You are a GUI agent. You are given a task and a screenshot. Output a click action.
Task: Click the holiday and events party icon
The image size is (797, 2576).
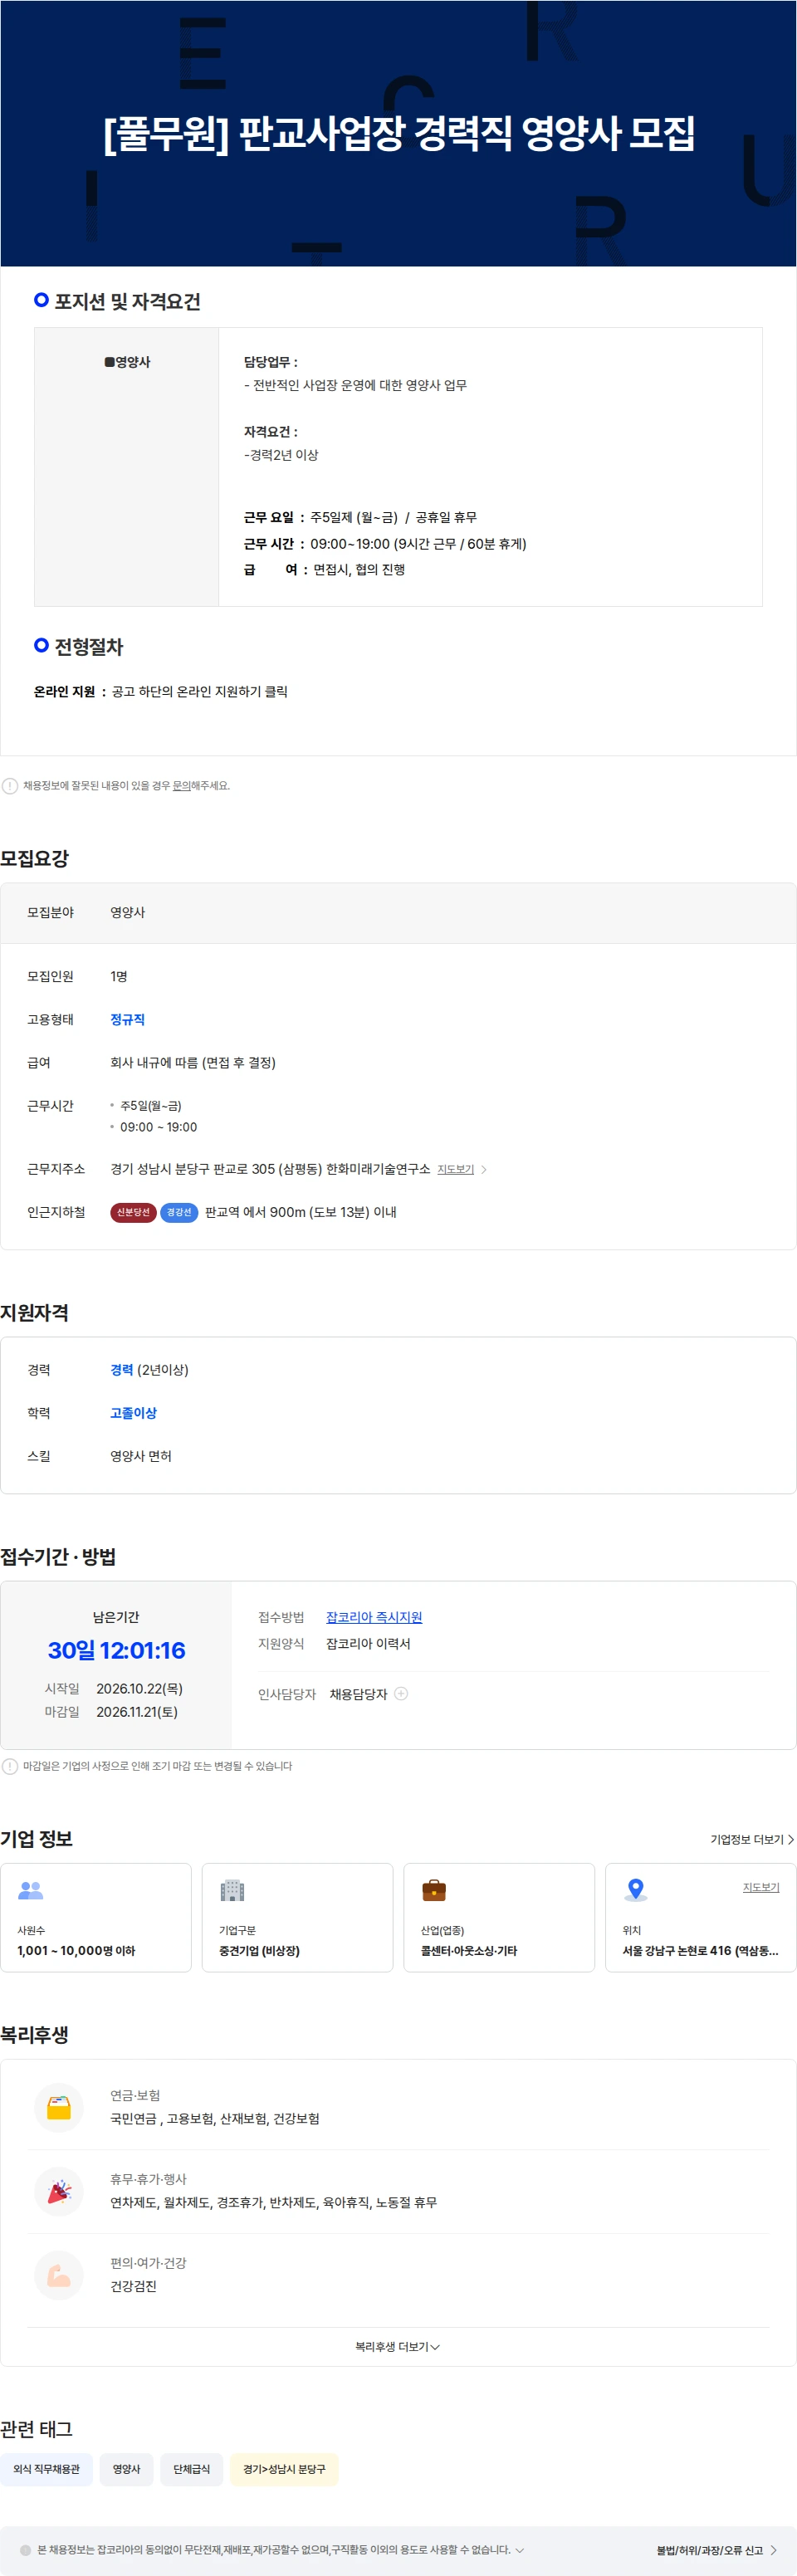[x=59, y=2192]
